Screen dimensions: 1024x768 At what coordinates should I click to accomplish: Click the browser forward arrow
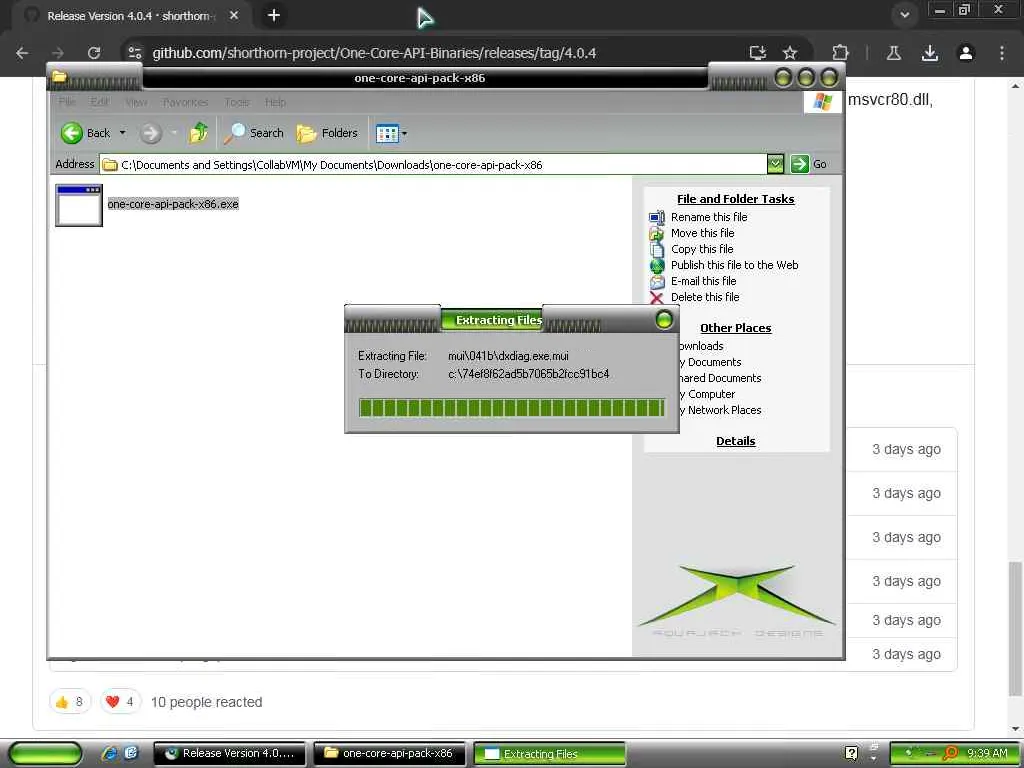pos(58,53)
